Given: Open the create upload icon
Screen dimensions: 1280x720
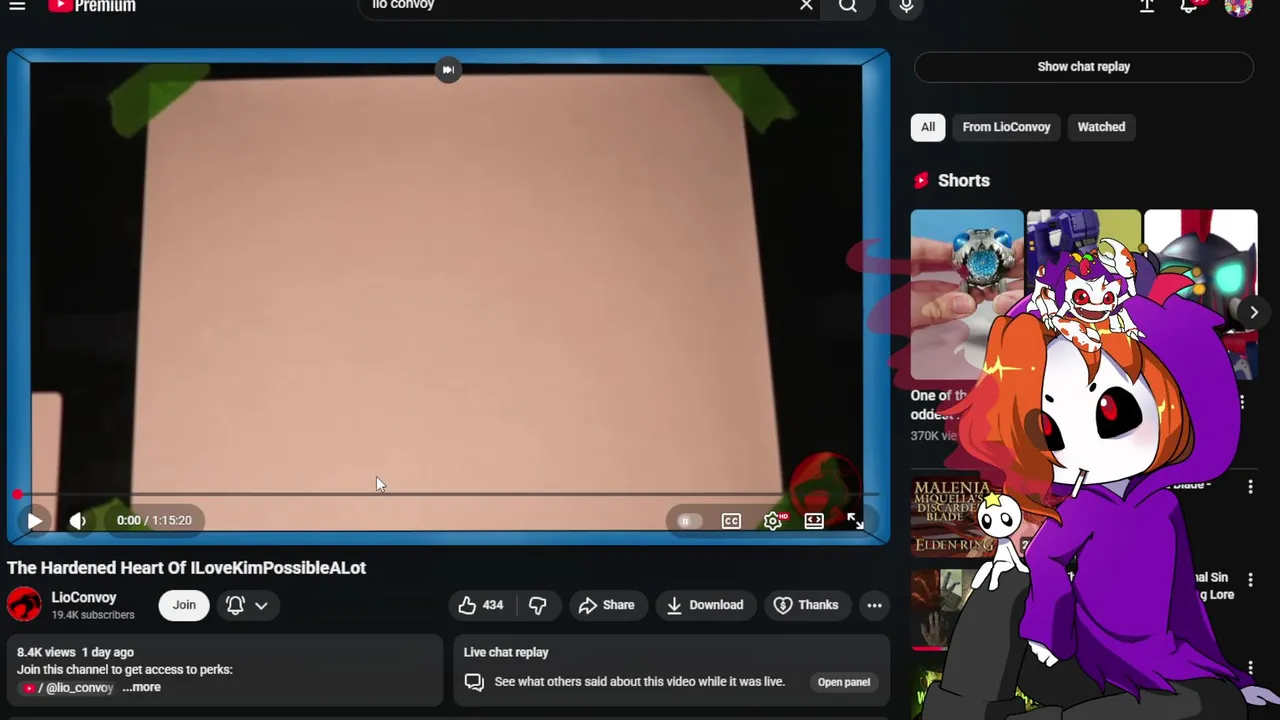Looking at the screenshot, I should click(x=1147, y=6).
